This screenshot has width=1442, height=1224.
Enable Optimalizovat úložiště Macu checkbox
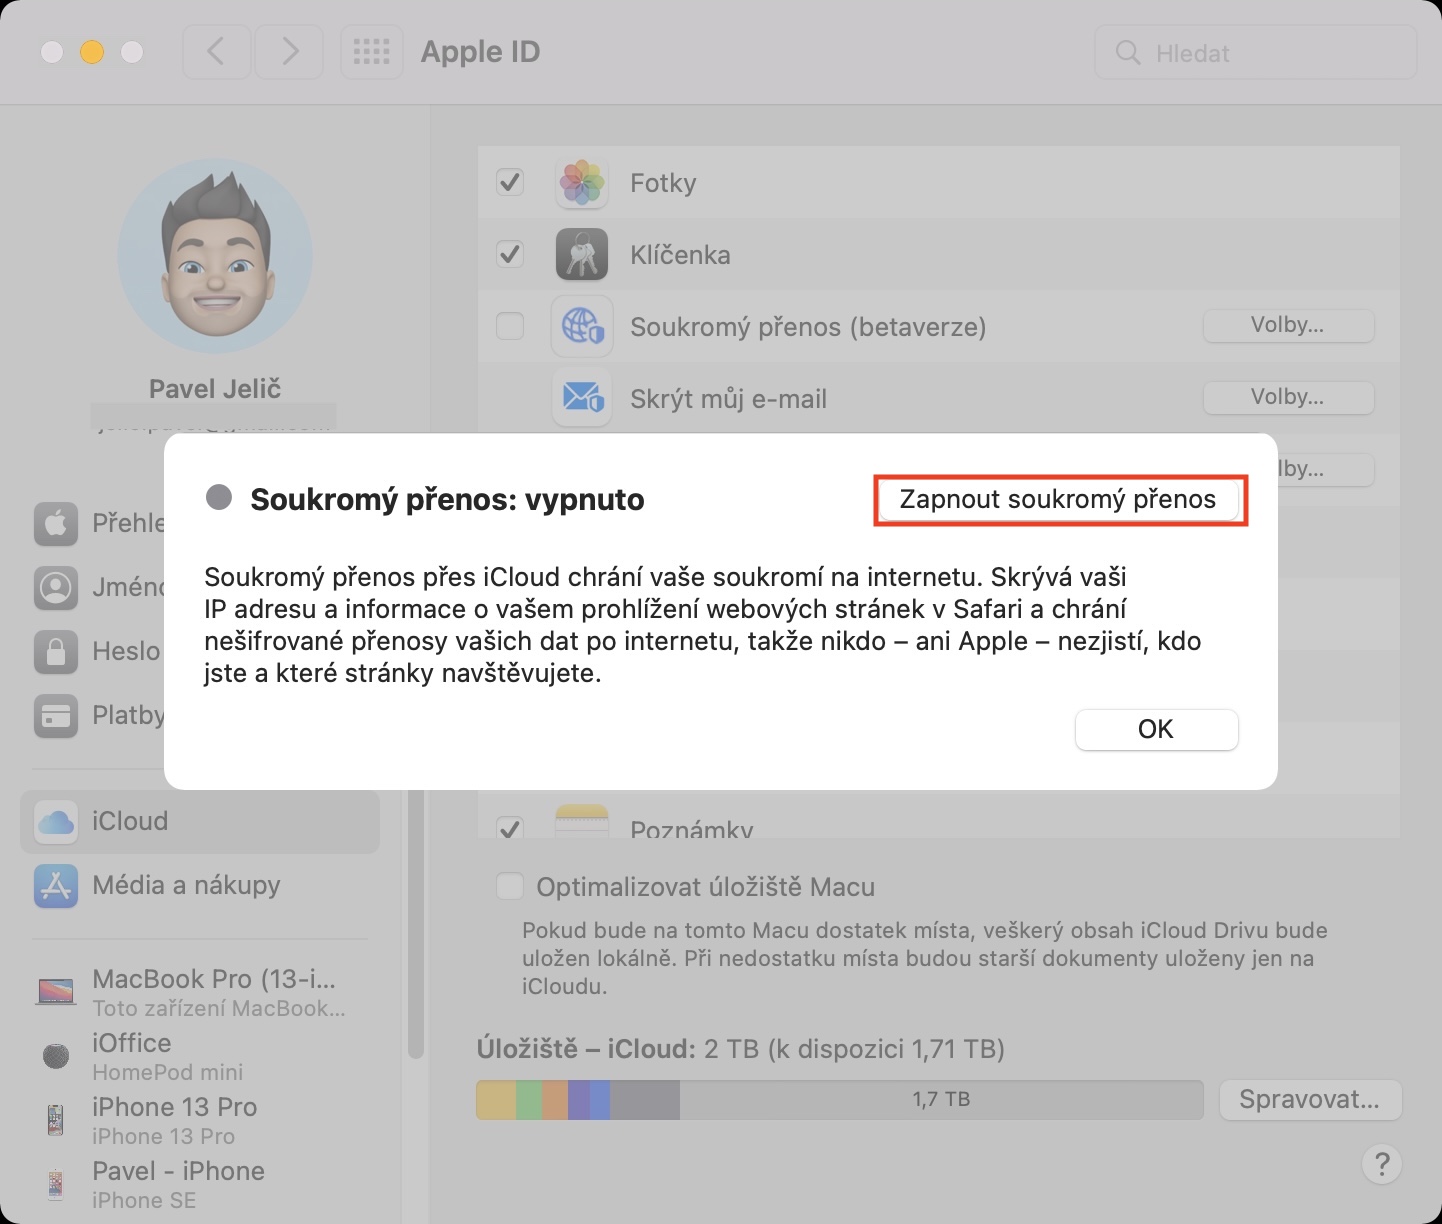click(510, 886)
